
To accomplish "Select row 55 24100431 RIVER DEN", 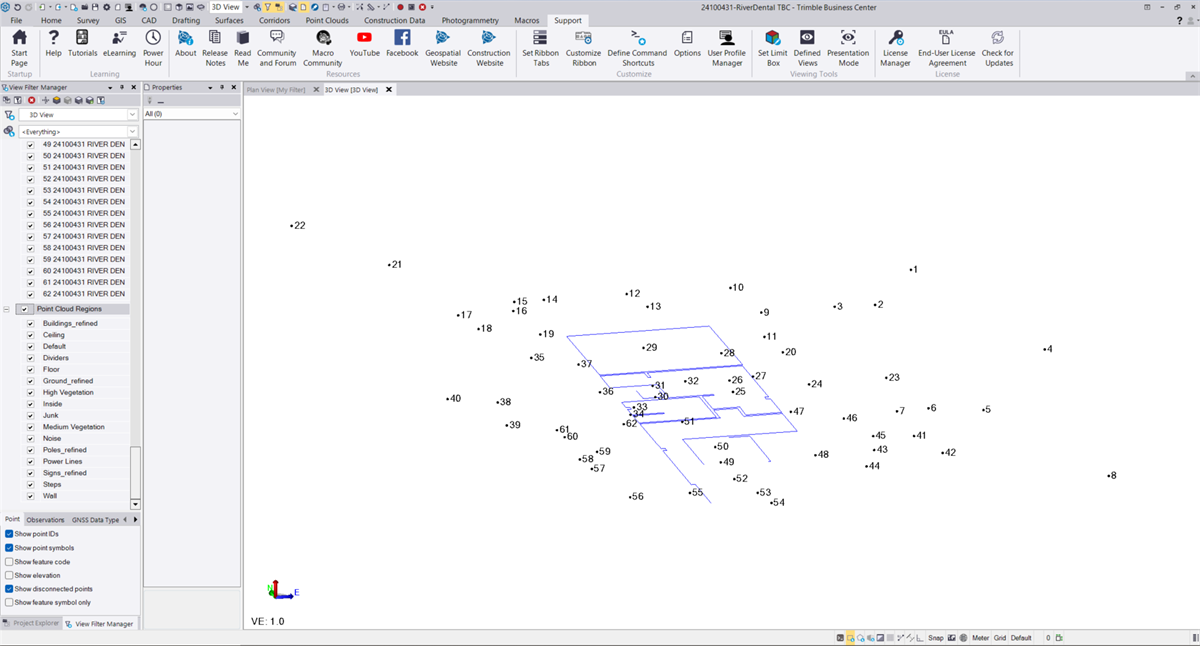I will [83, 213].
